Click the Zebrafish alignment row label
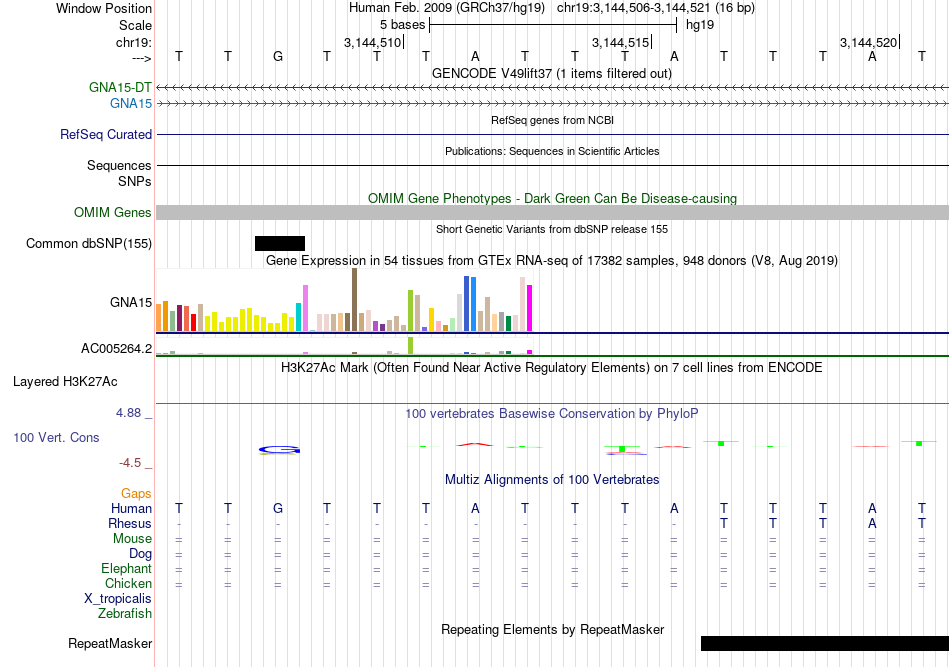 coord(125,614)
